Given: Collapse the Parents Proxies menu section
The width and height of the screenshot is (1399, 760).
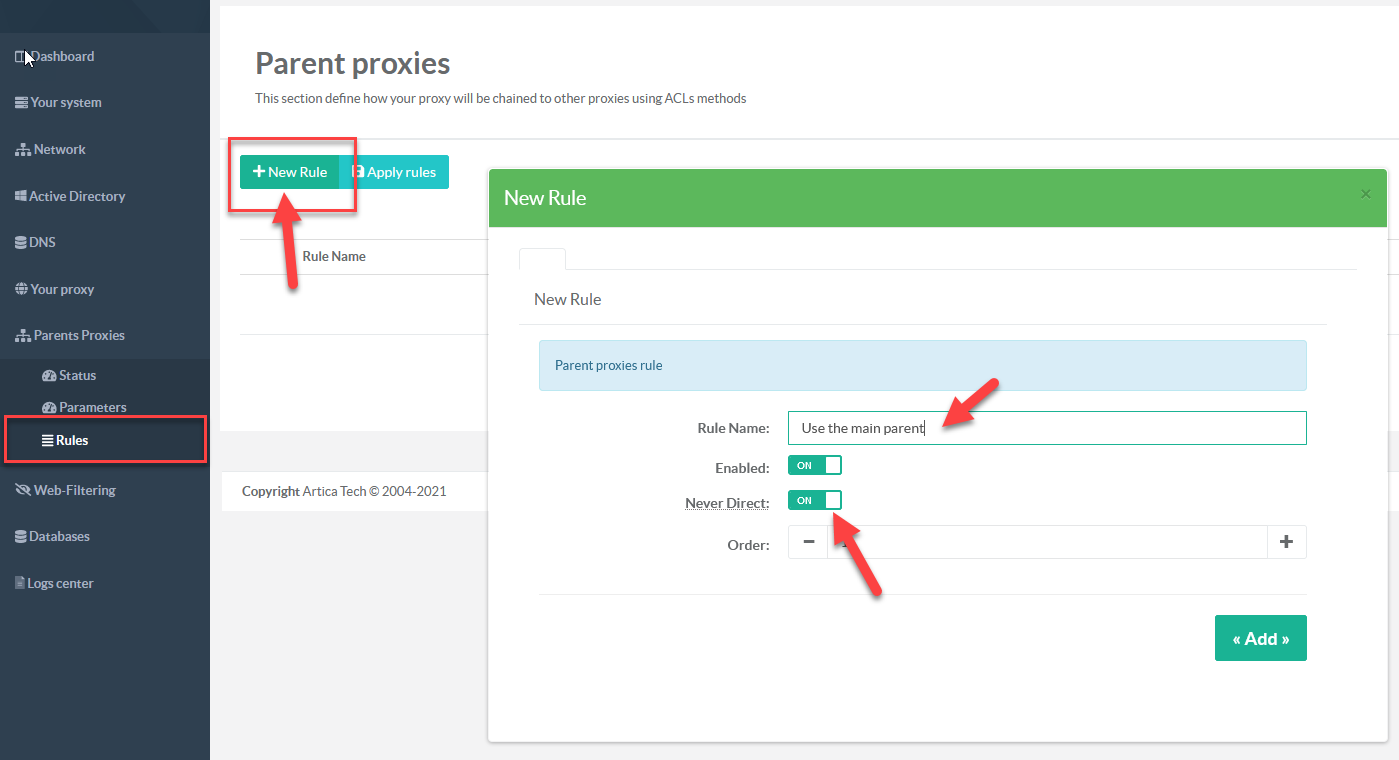Looking at the screenshot, I should click(x=79, y=336).
